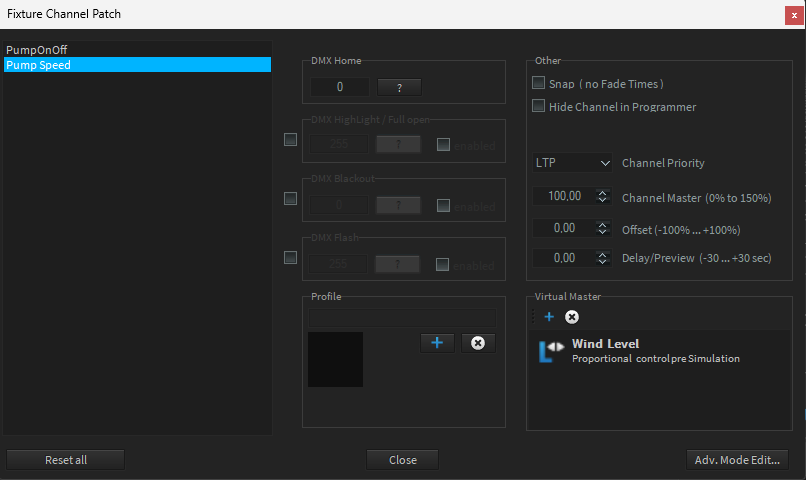Adjust the Offset value spinner arrows
The height and width of the screenshot is (480, 806).
(x=602, y=228)
